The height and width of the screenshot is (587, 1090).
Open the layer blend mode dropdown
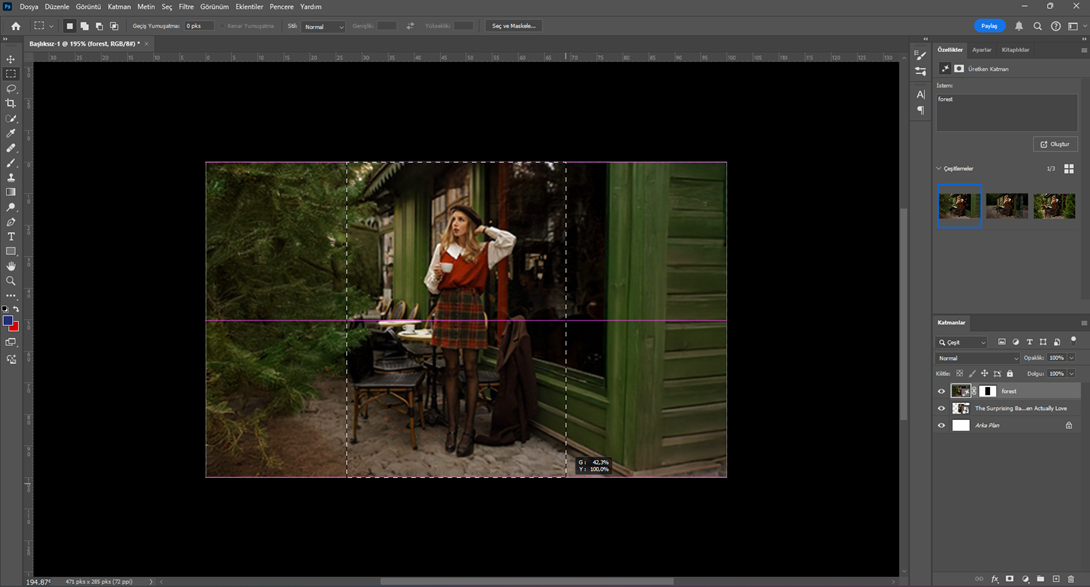[977, 357]
